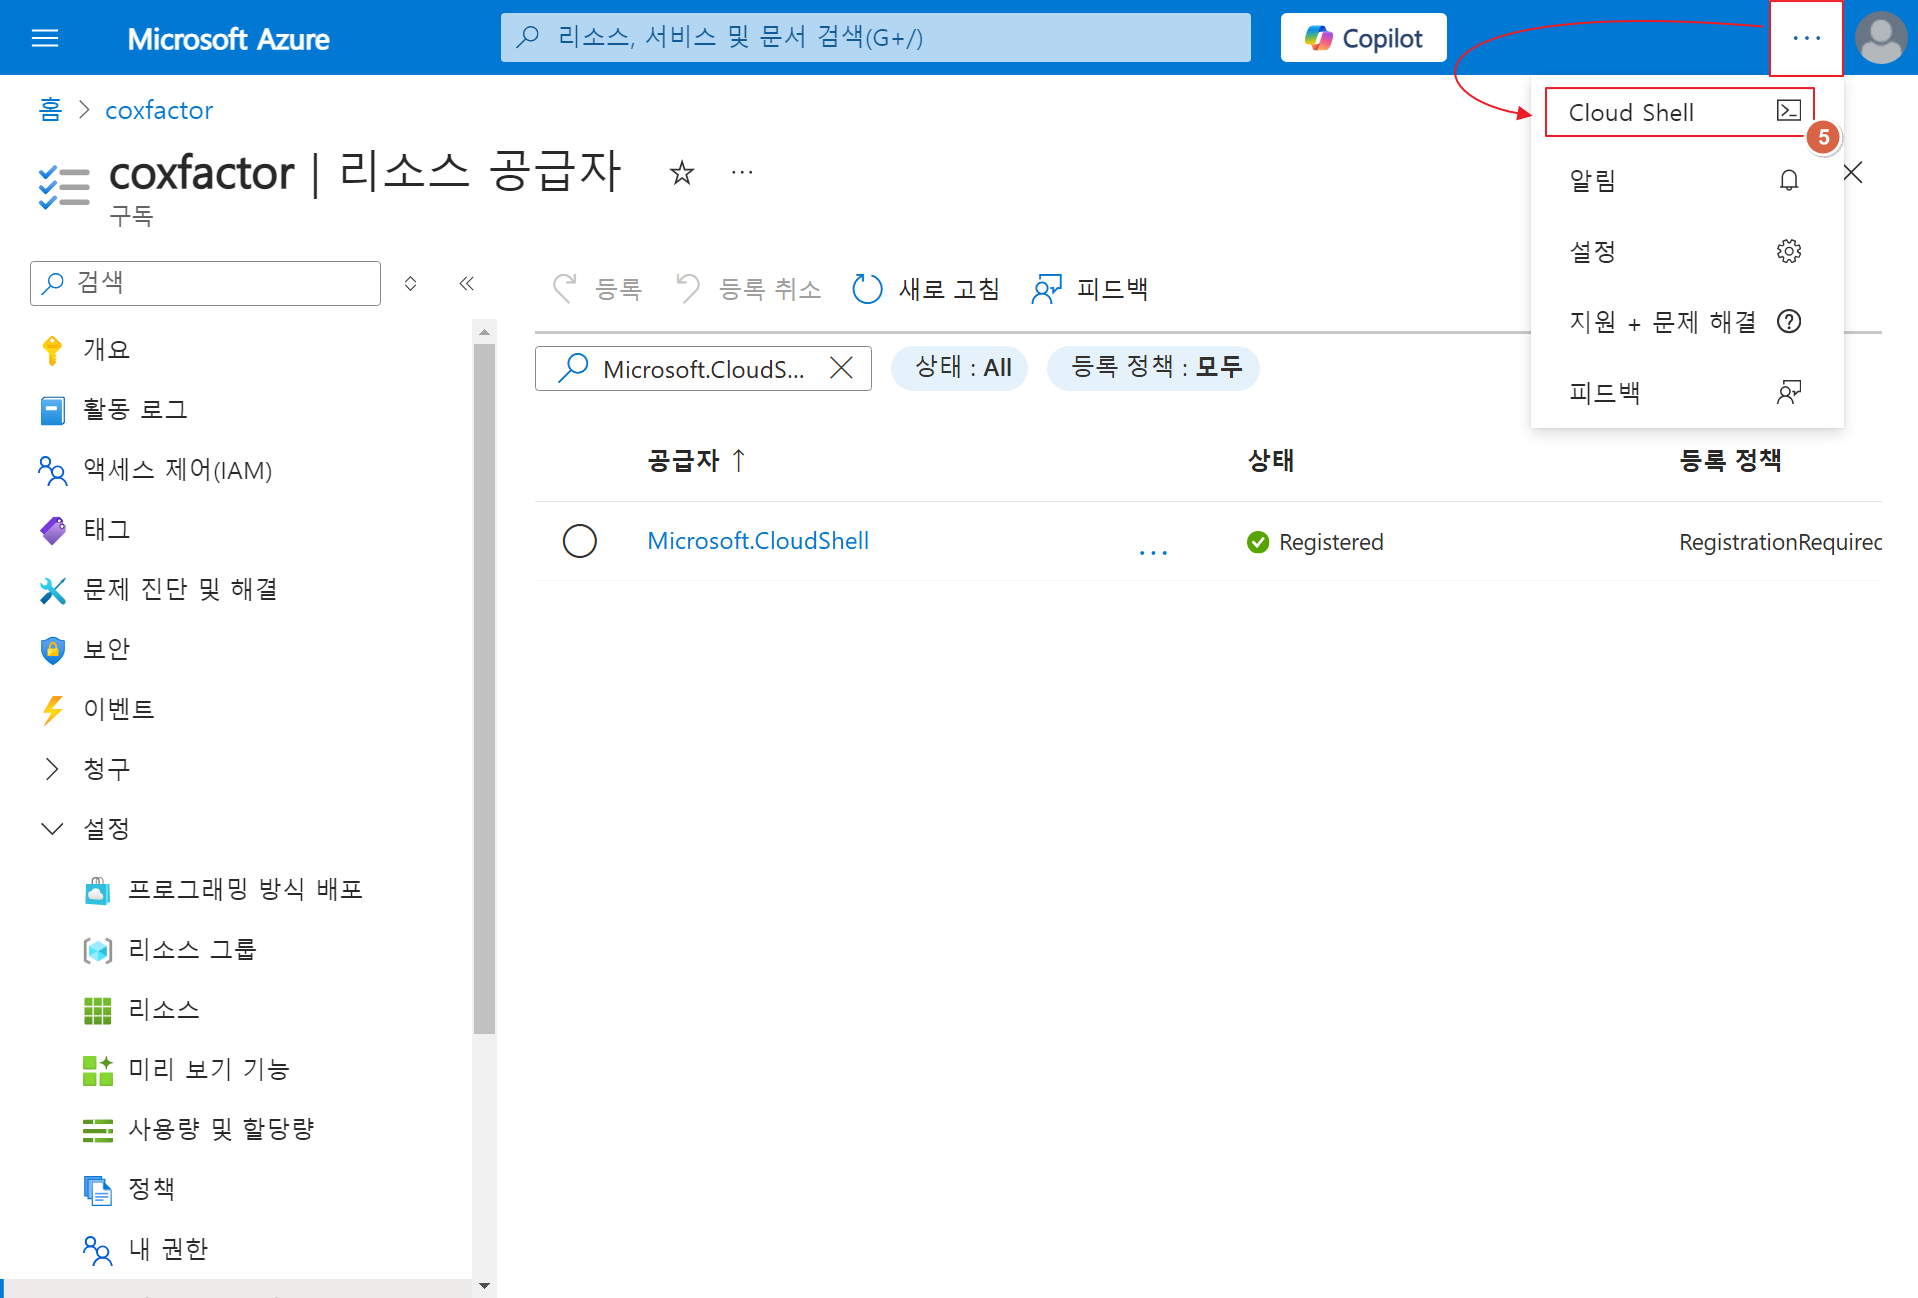Sort by the 상태 column
1918x1298 pixels.
[x=1271, y=460]
